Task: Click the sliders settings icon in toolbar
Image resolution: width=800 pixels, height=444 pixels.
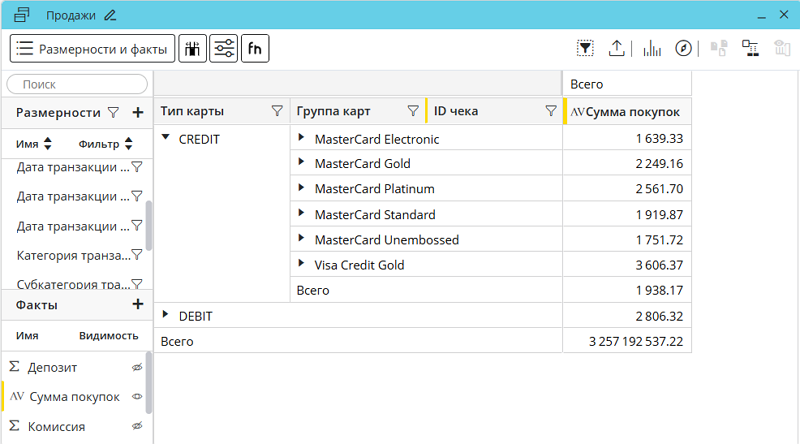Action: pyautogui.click(x=224, y=48)
